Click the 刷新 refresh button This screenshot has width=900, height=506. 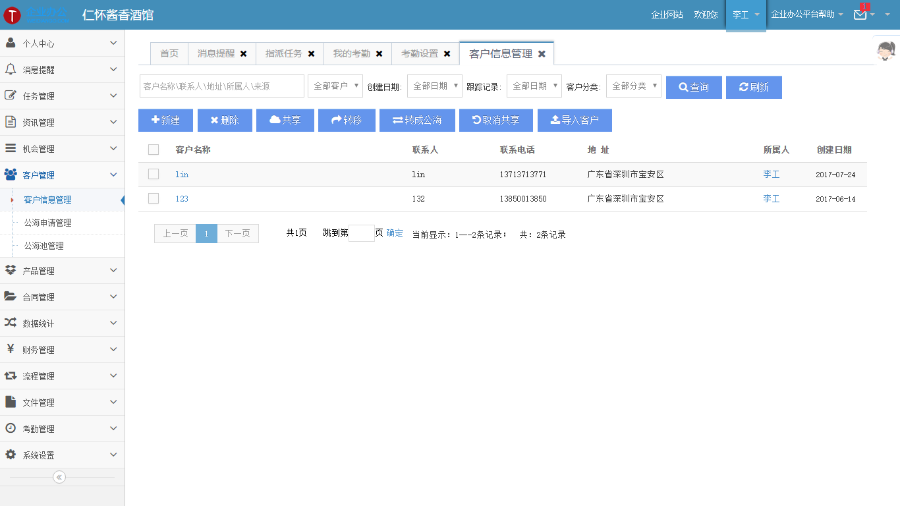(753, 87)
